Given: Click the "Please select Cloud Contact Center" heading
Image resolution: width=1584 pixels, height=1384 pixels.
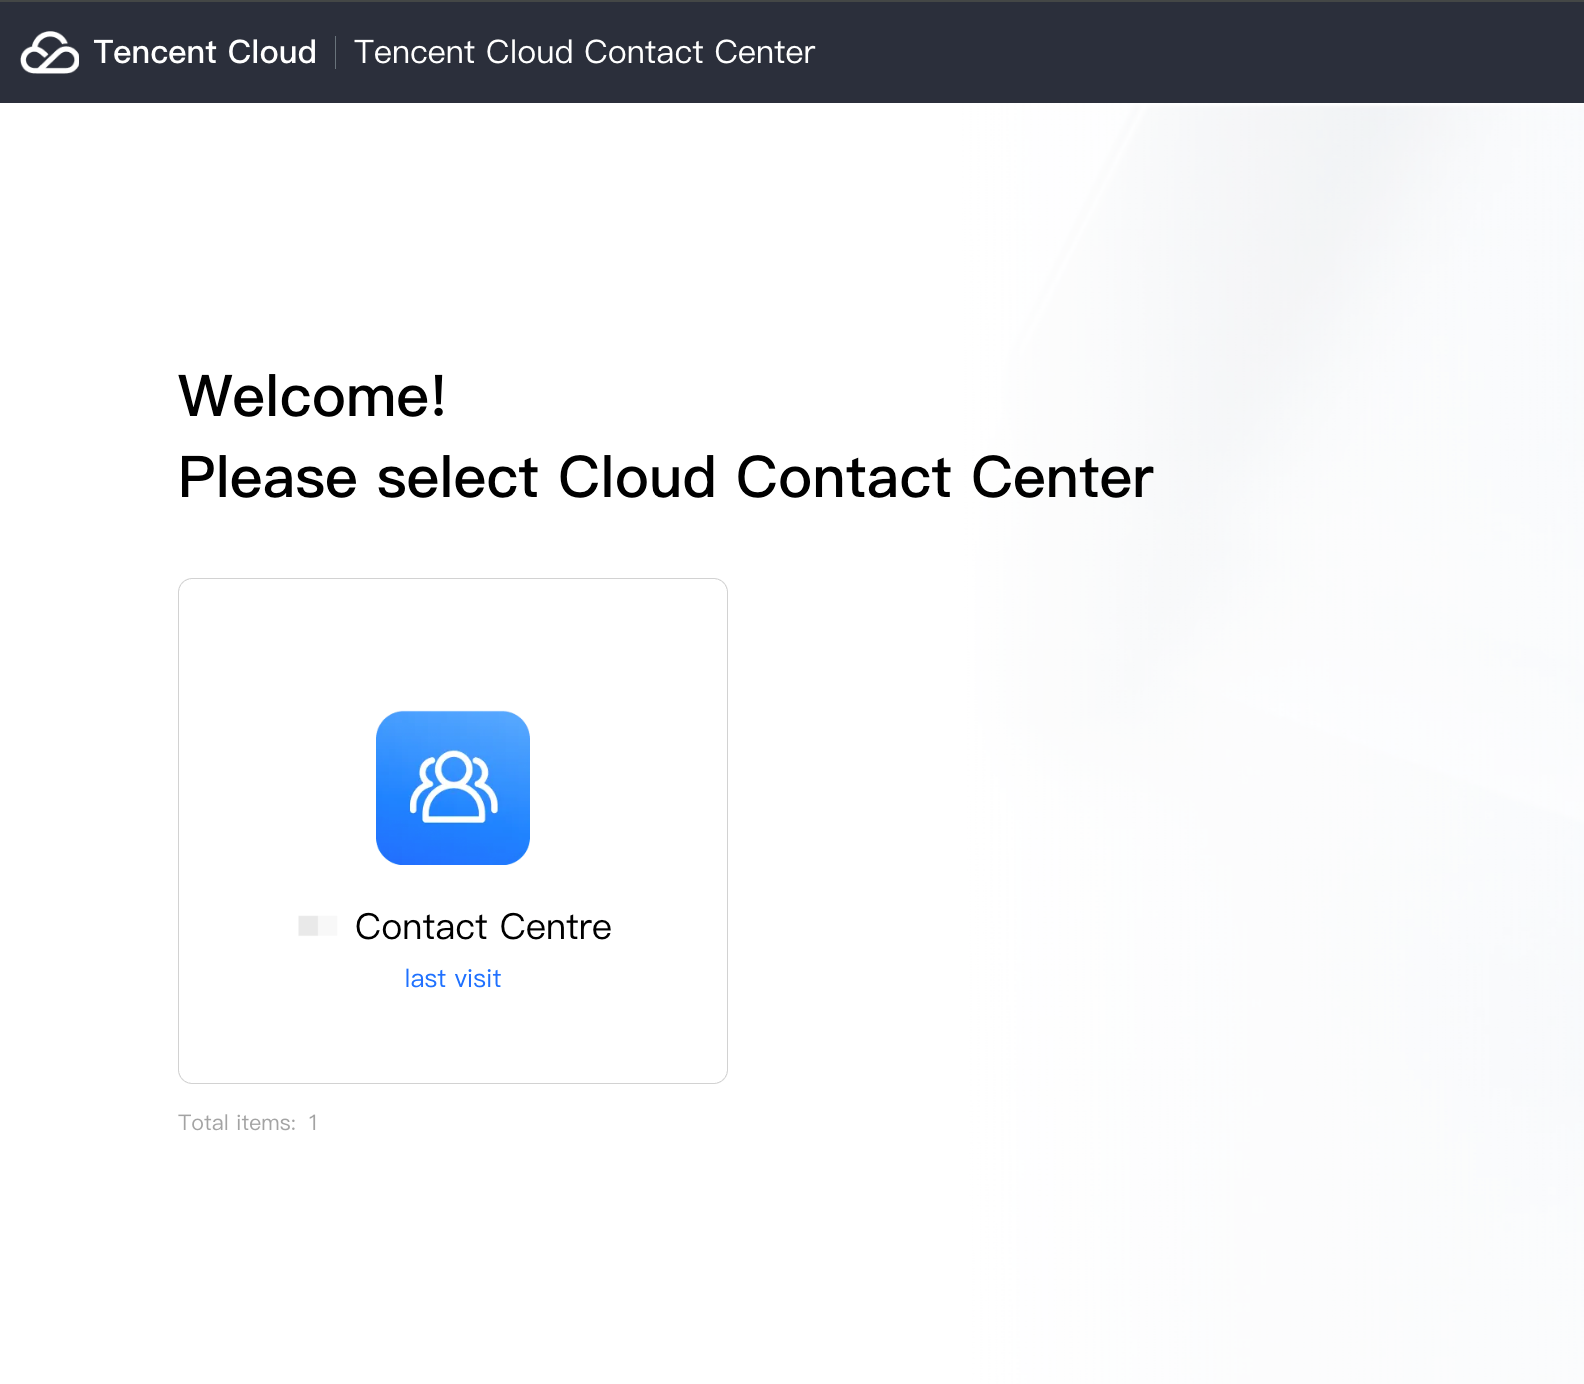Looking at the screenshot, I should tap(665, 477).
